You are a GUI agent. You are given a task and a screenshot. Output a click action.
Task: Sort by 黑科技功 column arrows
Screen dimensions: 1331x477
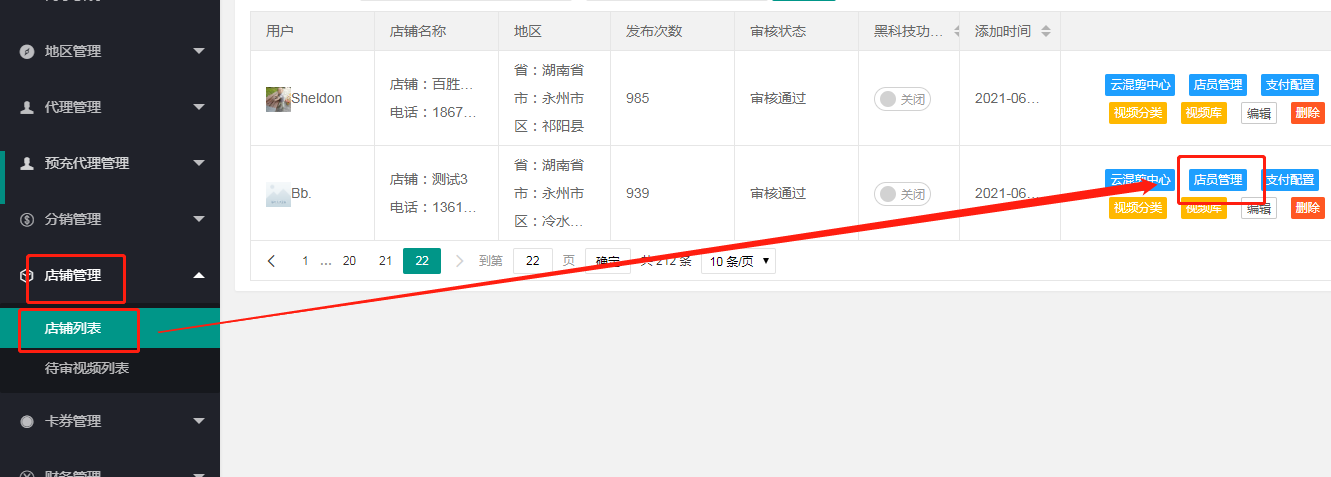958,31
